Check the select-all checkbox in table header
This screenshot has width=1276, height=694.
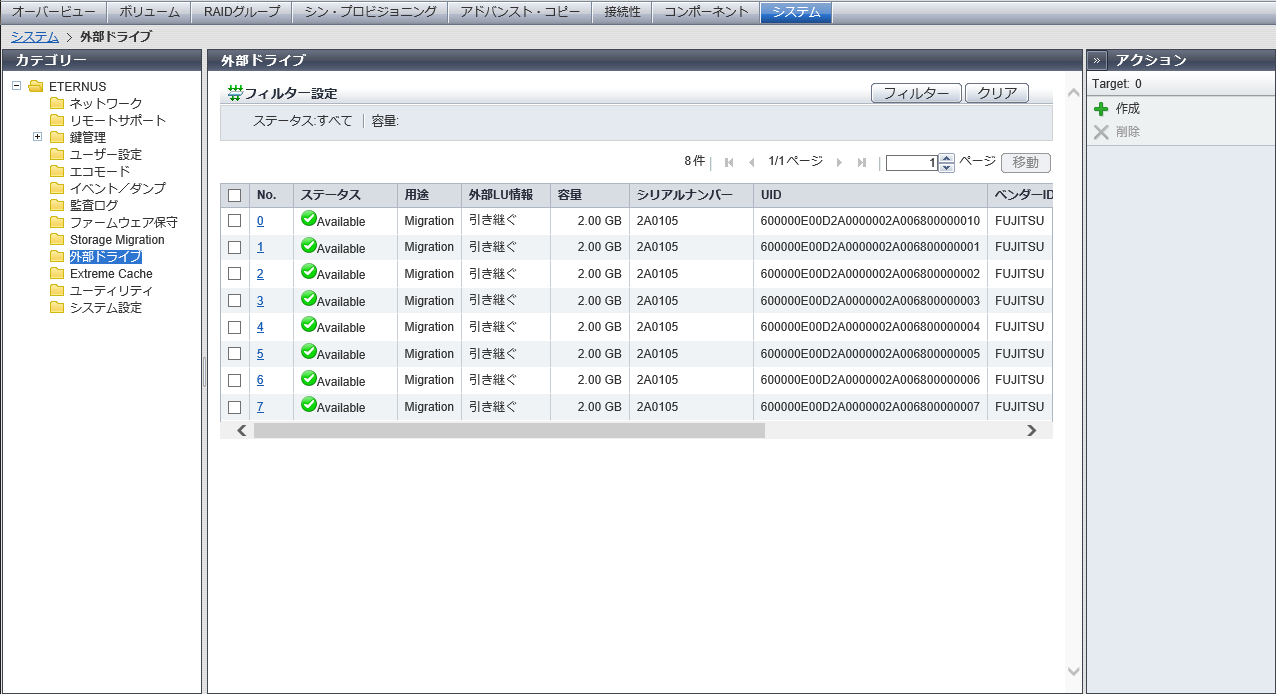point(235,195)
